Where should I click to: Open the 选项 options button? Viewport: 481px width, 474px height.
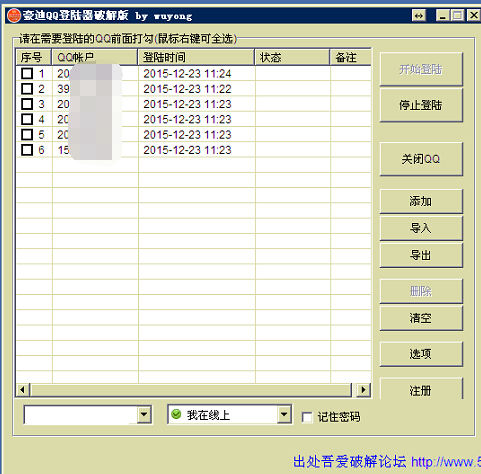point(421,354)
